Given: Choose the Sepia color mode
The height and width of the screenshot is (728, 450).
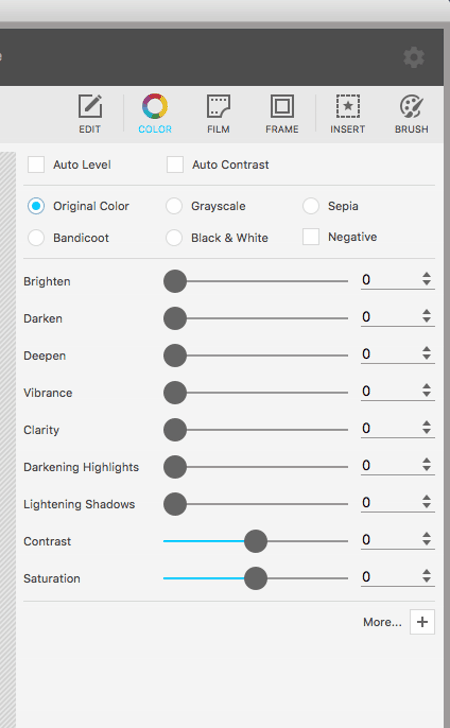Looking at the screenshot, I should tap(311, 206).
